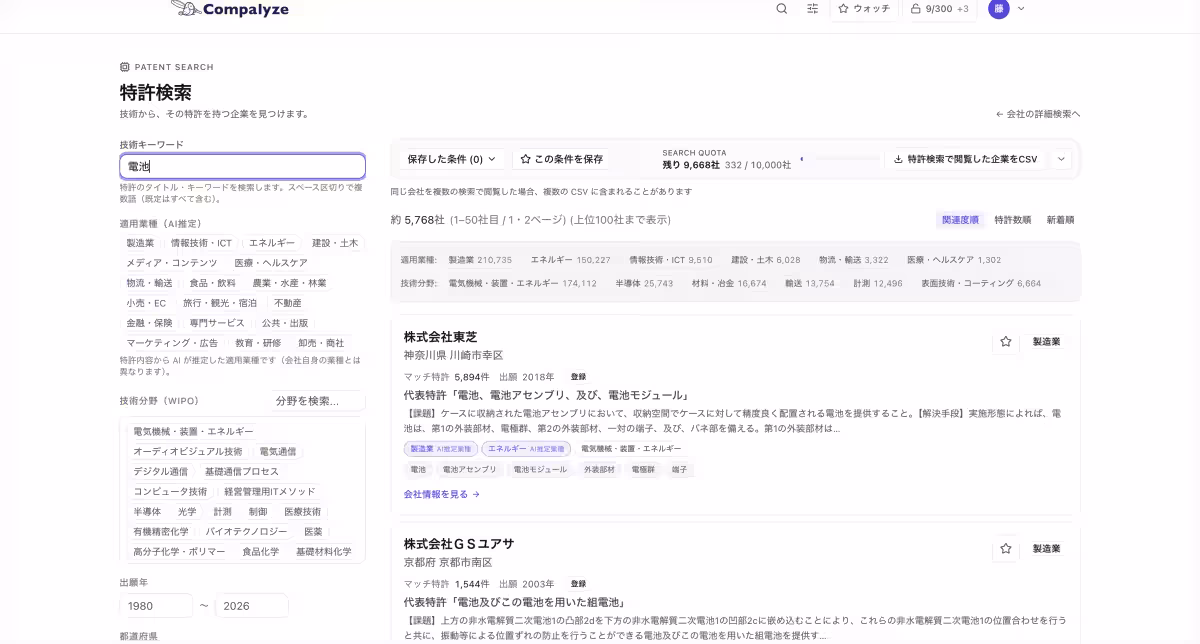The height and width of the screenshot is (644, 1200).
Task: Click the エネルギー AI推定業種 tag on 東芝
Action: (x=526, y=449)
